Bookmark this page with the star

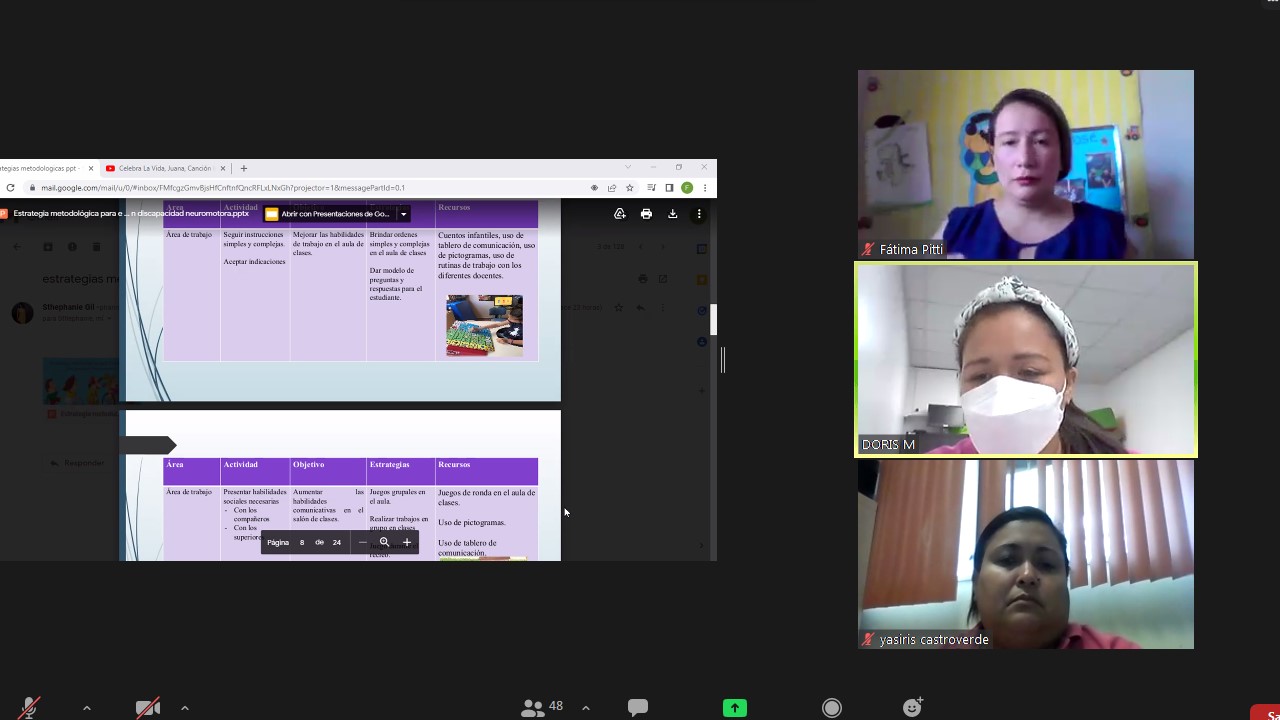(x=630, y=188)
